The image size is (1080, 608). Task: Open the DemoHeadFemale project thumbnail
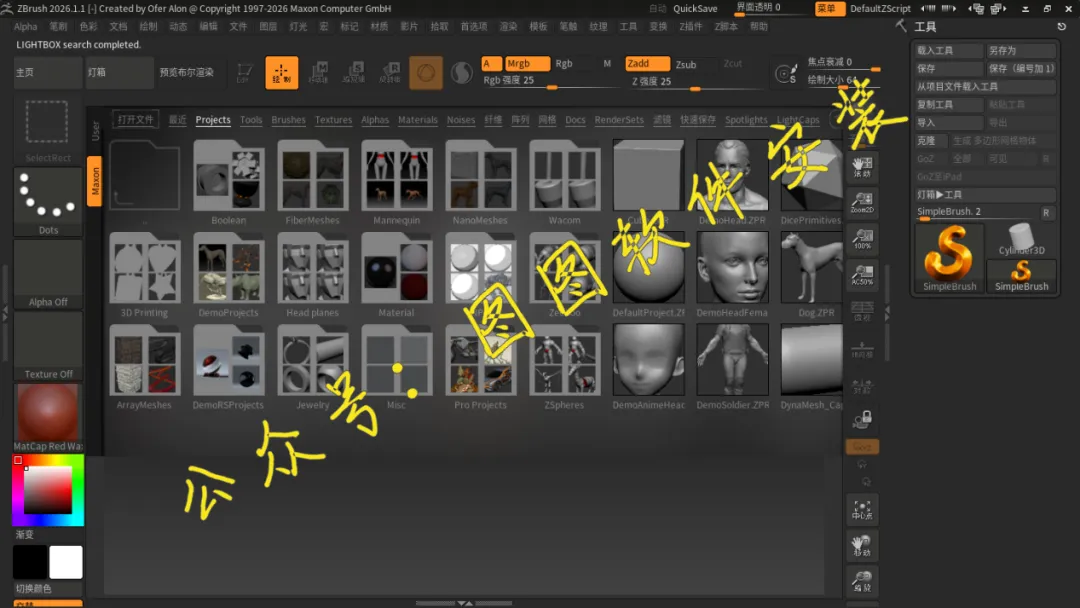[x=732, y=275]
